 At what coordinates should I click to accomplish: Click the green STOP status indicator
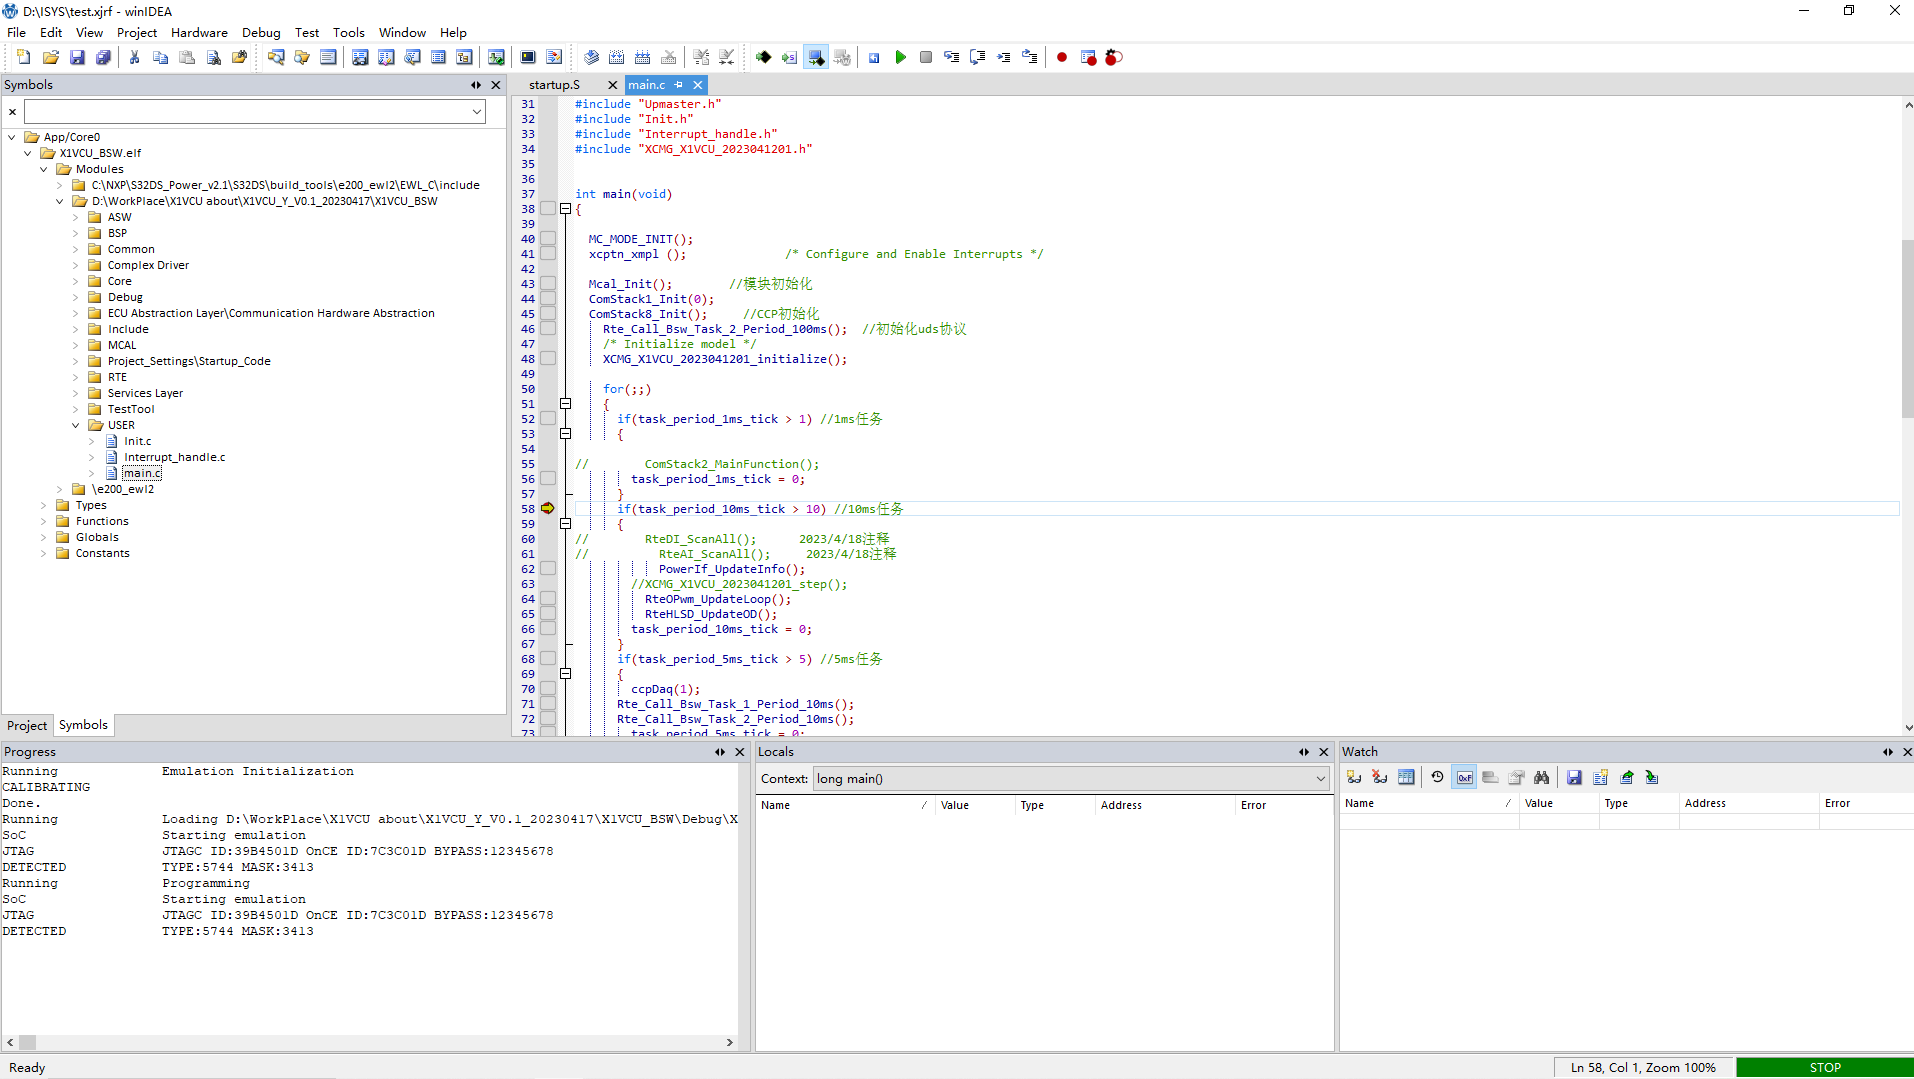click(1825, 1068)
